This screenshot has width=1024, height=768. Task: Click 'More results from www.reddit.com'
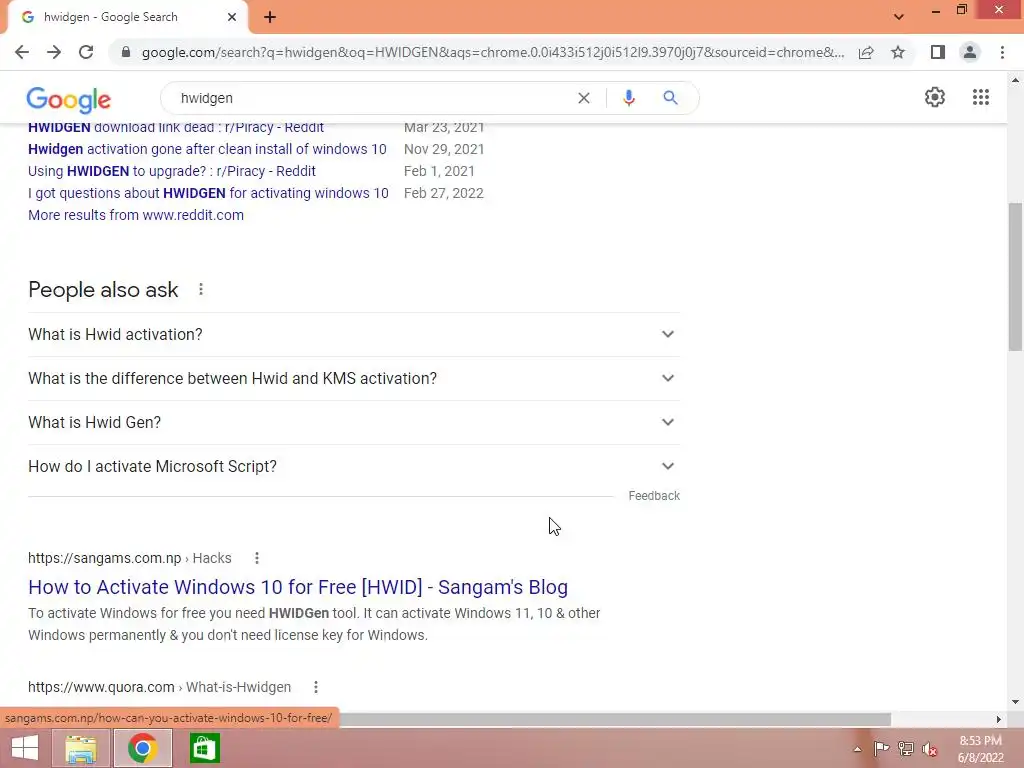pos(136,215)
